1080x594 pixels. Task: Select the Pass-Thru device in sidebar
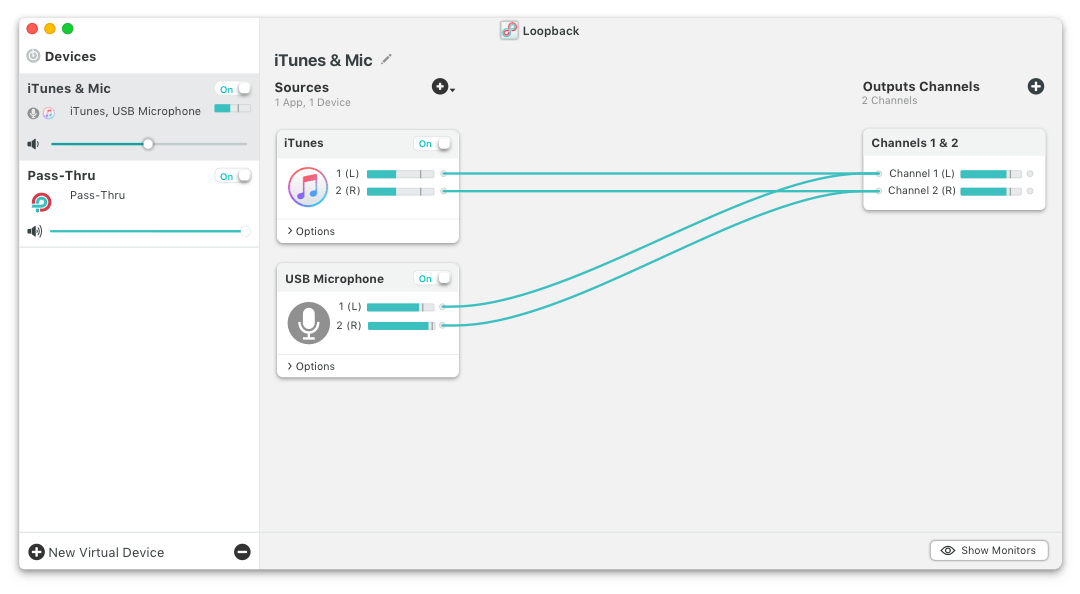click(139, 204)
